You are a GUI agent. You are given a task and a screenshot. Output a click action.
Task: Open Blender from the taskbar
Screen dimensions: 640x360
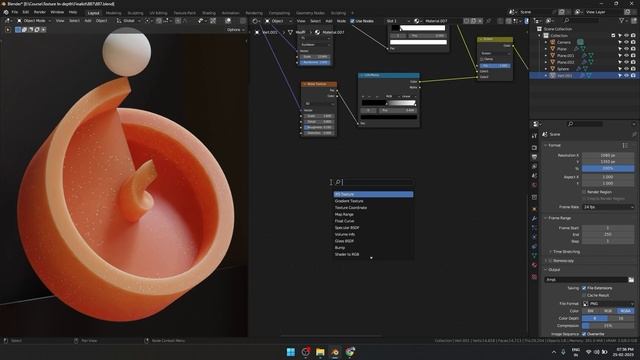335,352
